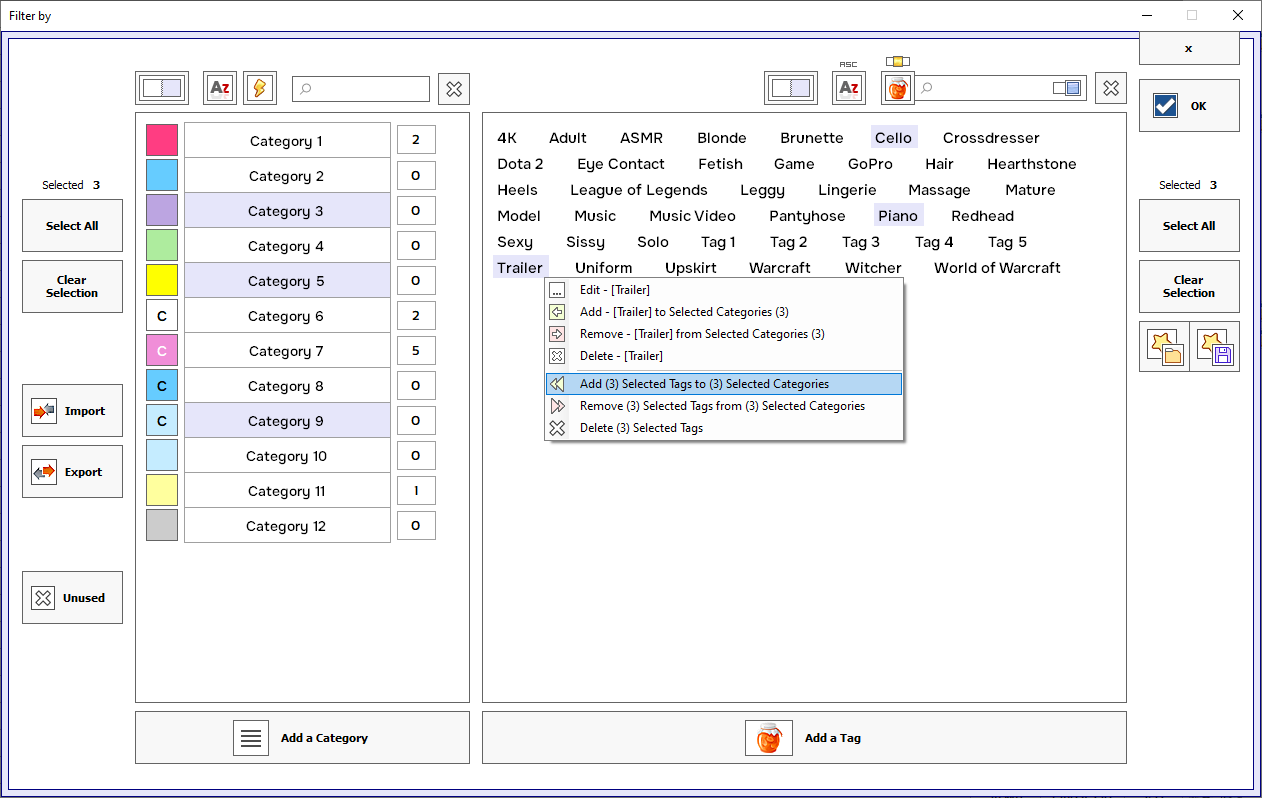This screenshot has height=798, width=1262.
Task: Load favorites using the star folder icon
Action: coord(1164,347)
